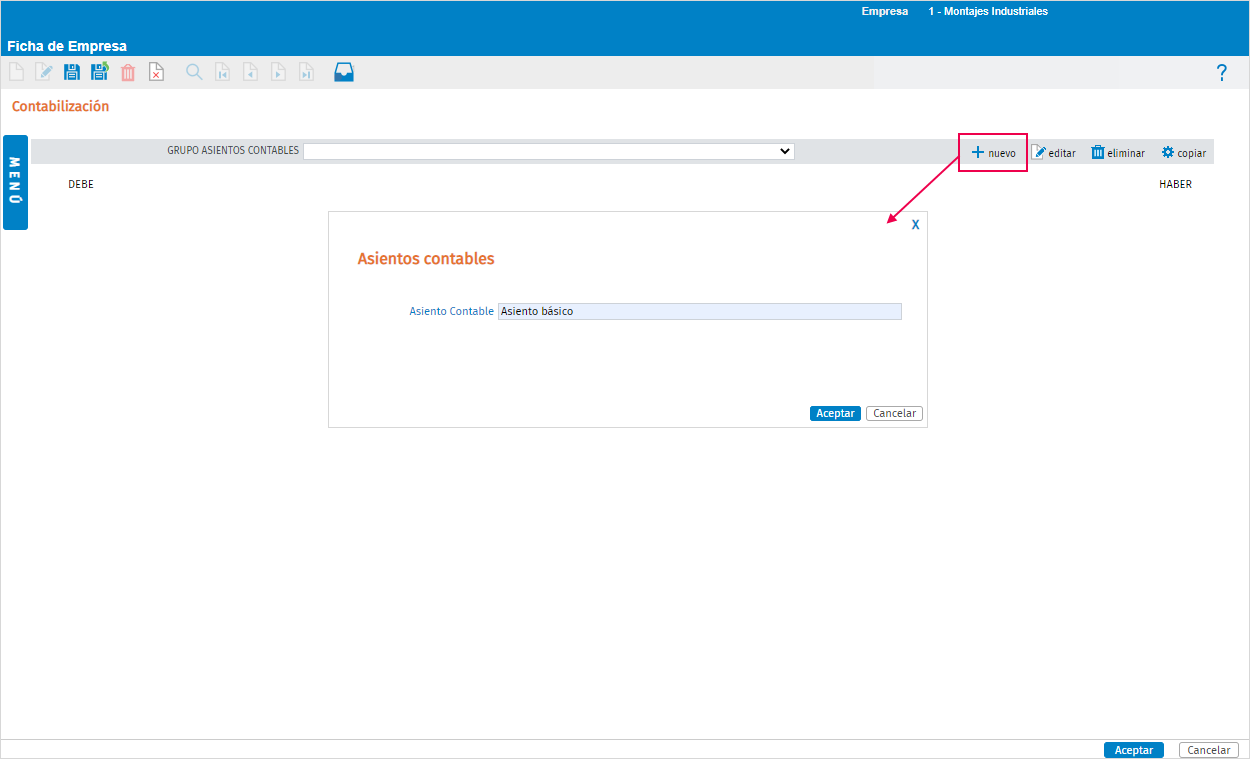Image resolution: width=1250 pixels, height=759 pixels.
Task: Open search with the magnifying glass icon
Action: 194,72
